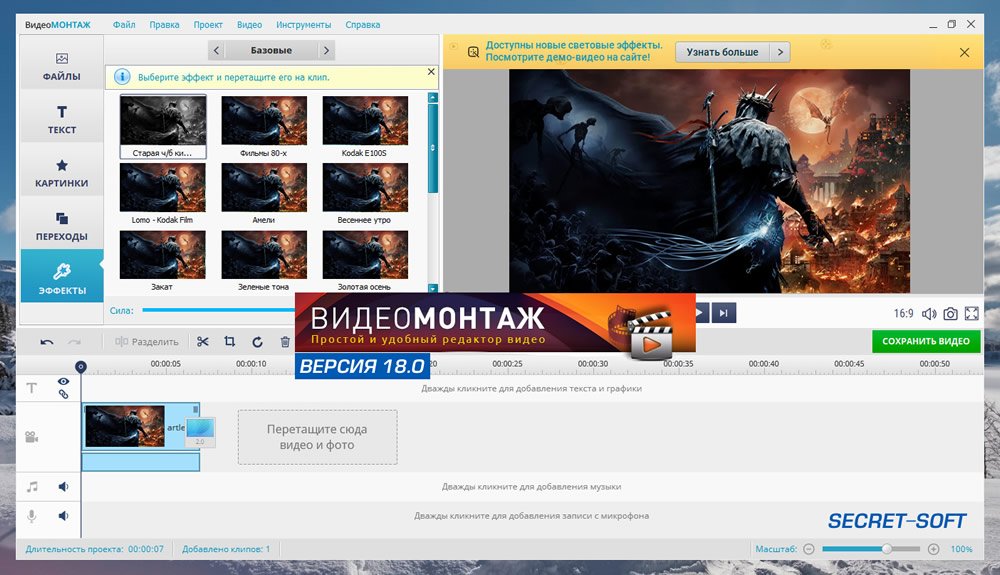Take a snapshot with the camera icon
Image resolution: width=1000 pixels, height=575 pixels.
click(950, 314)
